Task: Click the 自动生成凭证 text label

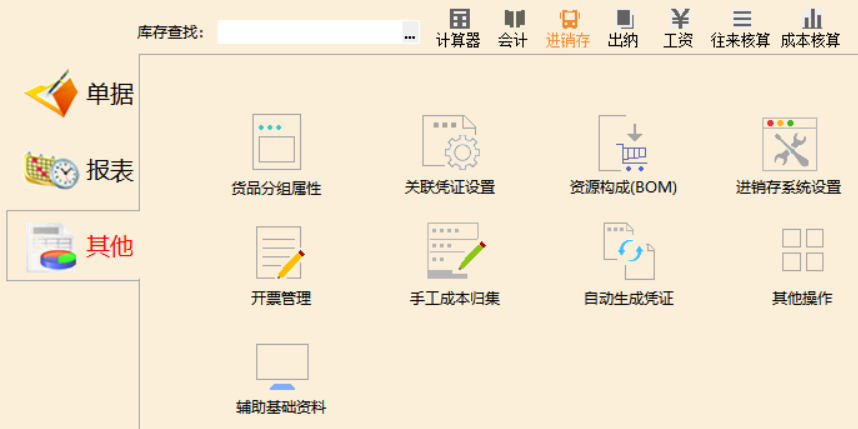Action: click(x=629, y=298)
